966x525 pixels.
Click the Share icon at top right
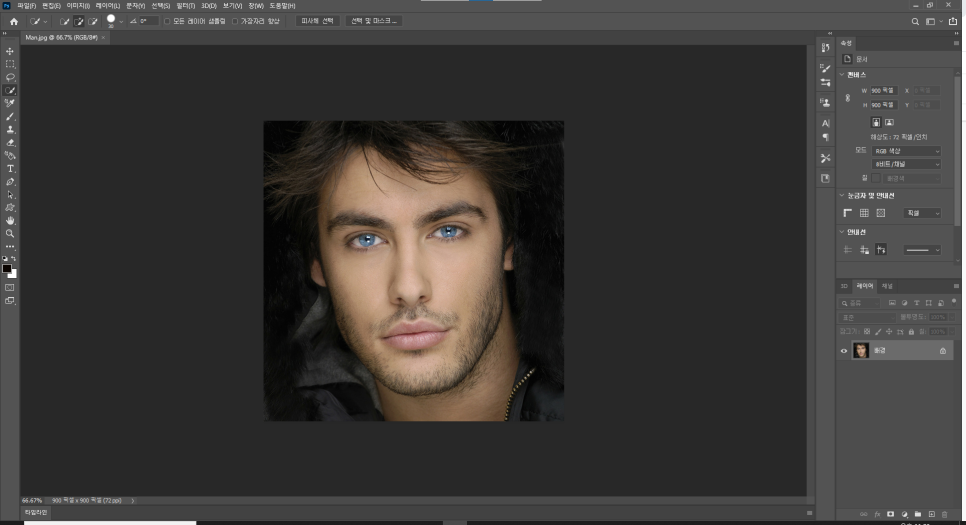pos(953,21)
